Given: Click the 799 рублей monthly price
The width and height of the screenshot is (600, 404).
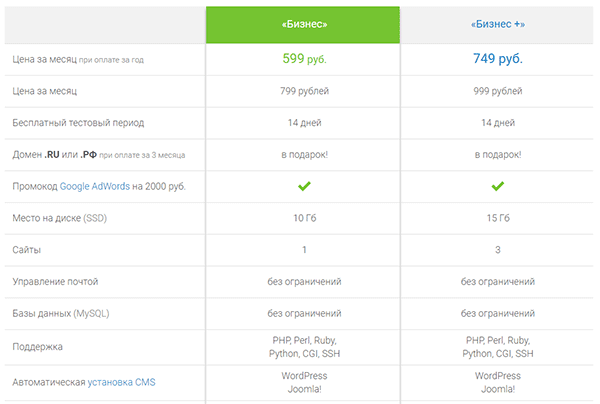Looking at the screenshot, I should point(304,91).
